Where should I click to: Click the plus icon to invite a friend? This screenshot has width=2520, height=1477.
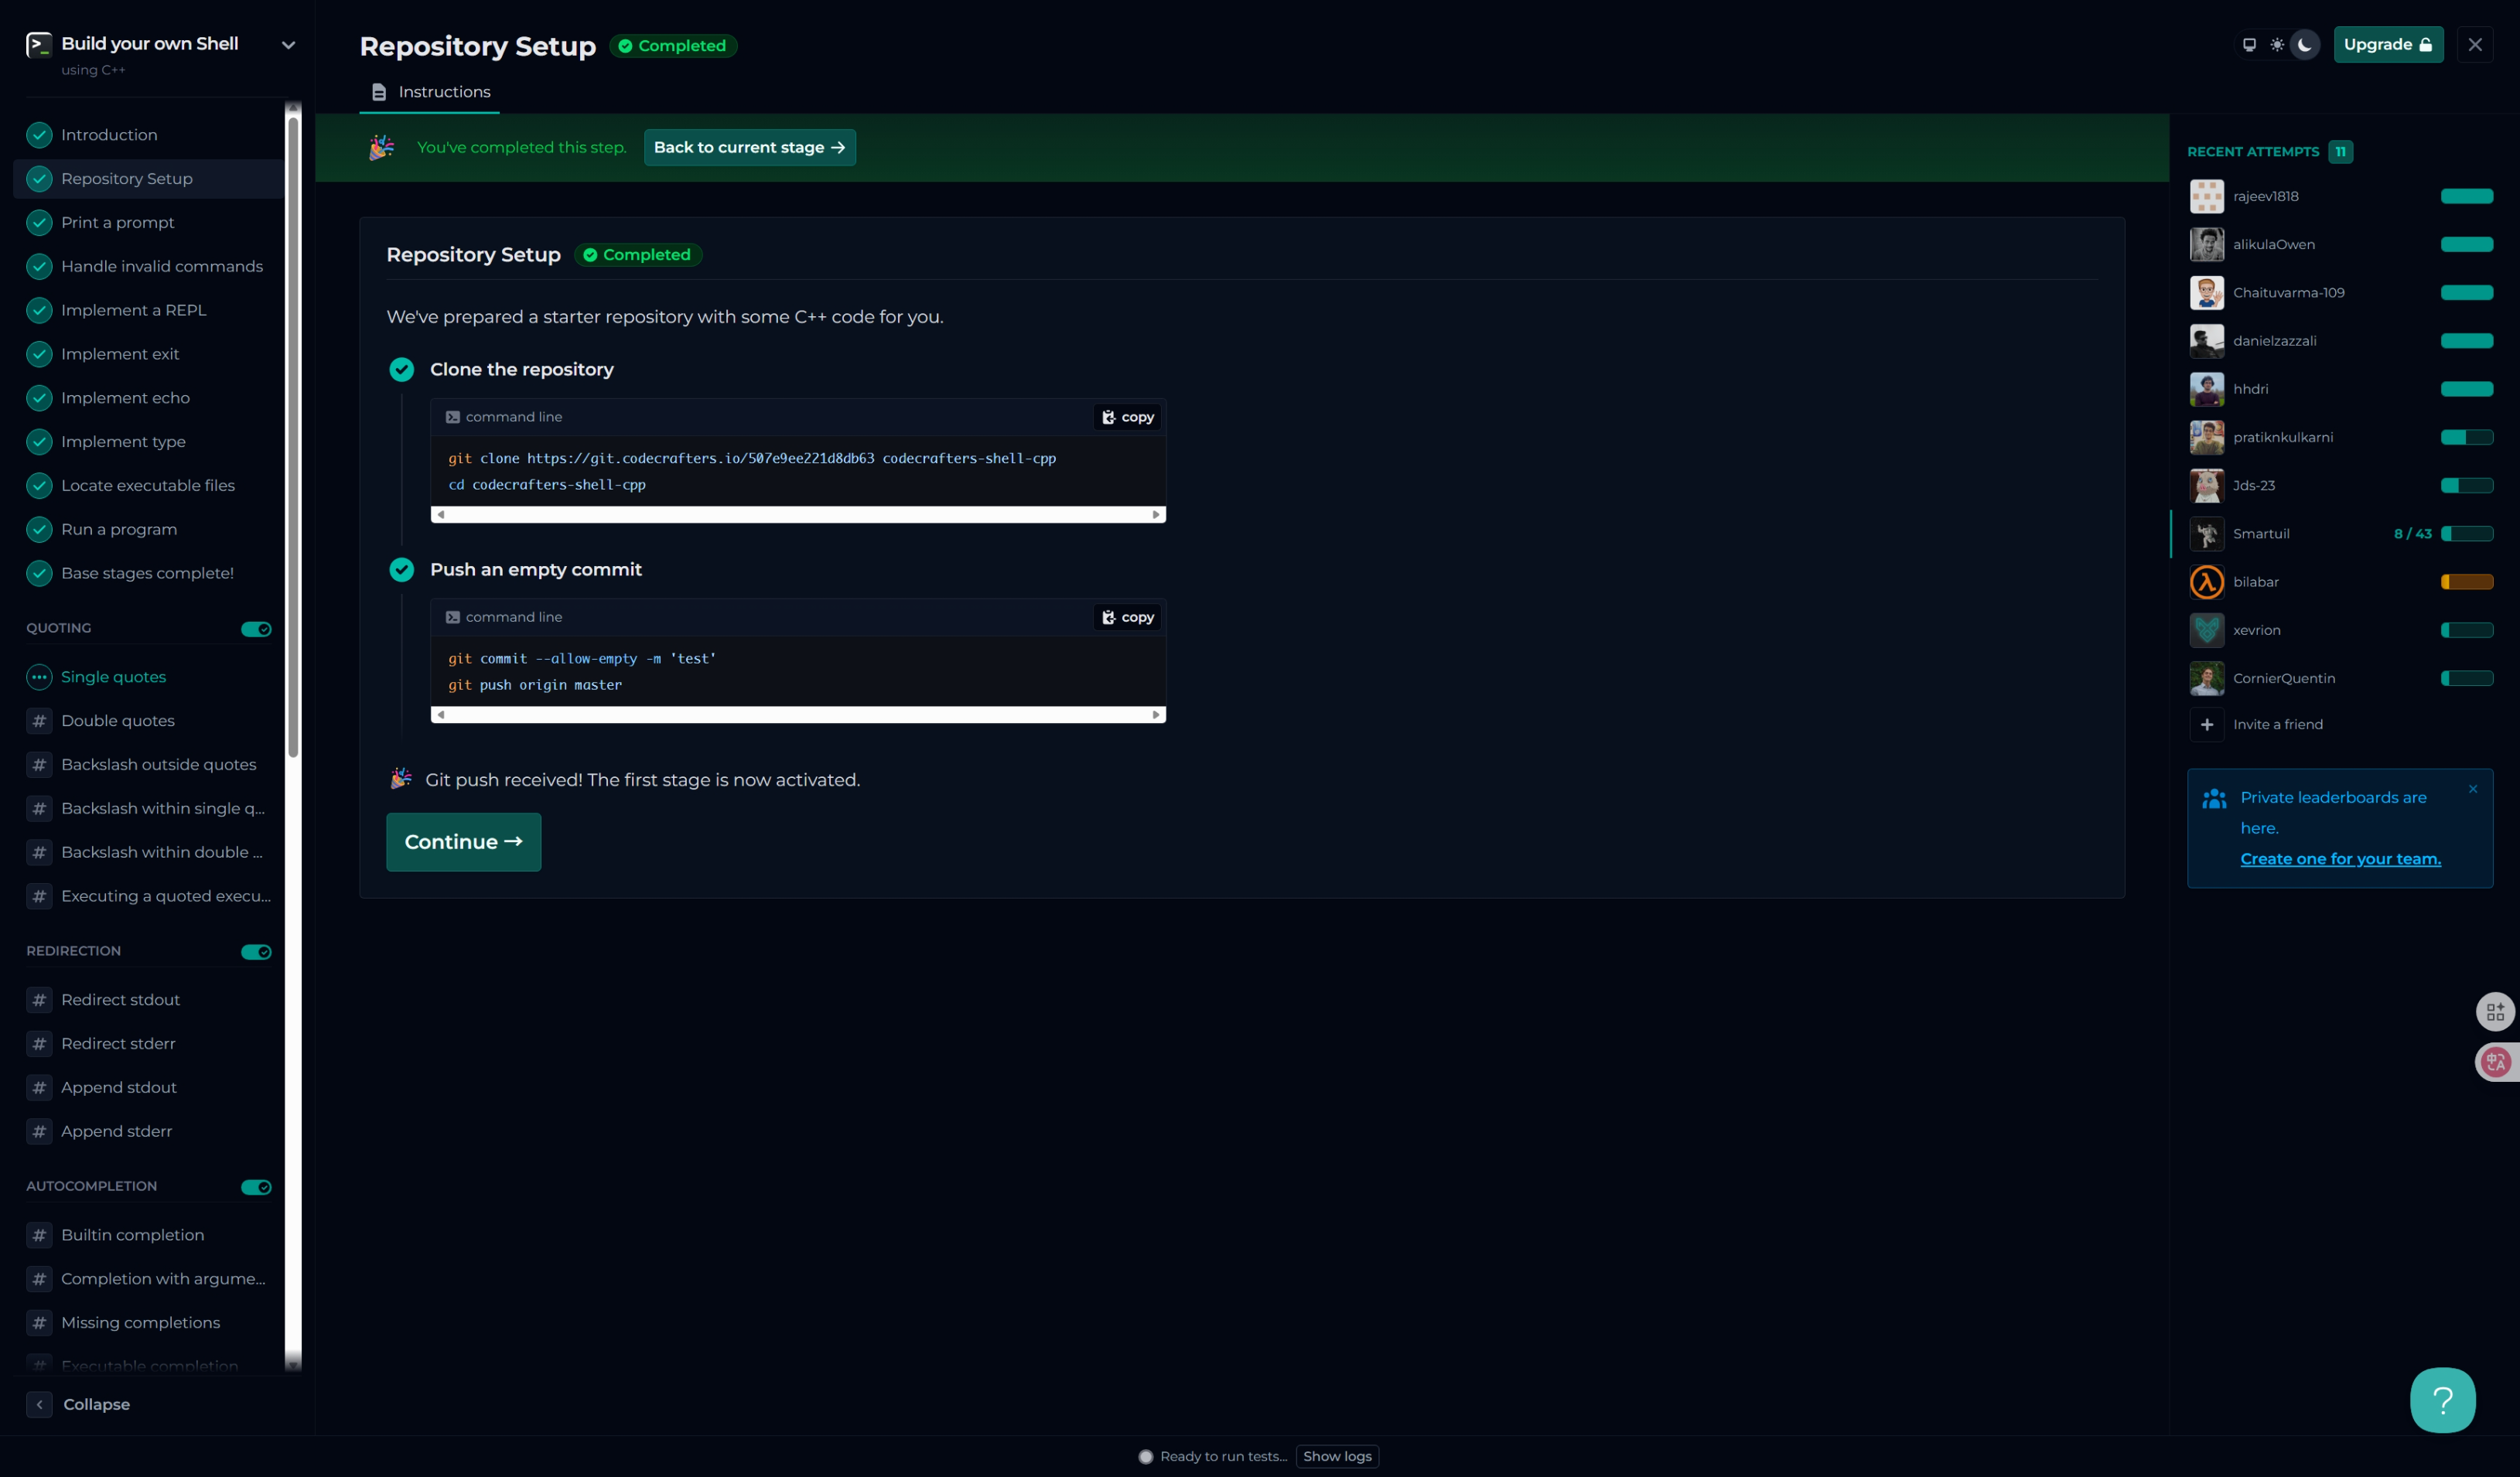[2207, 724]
